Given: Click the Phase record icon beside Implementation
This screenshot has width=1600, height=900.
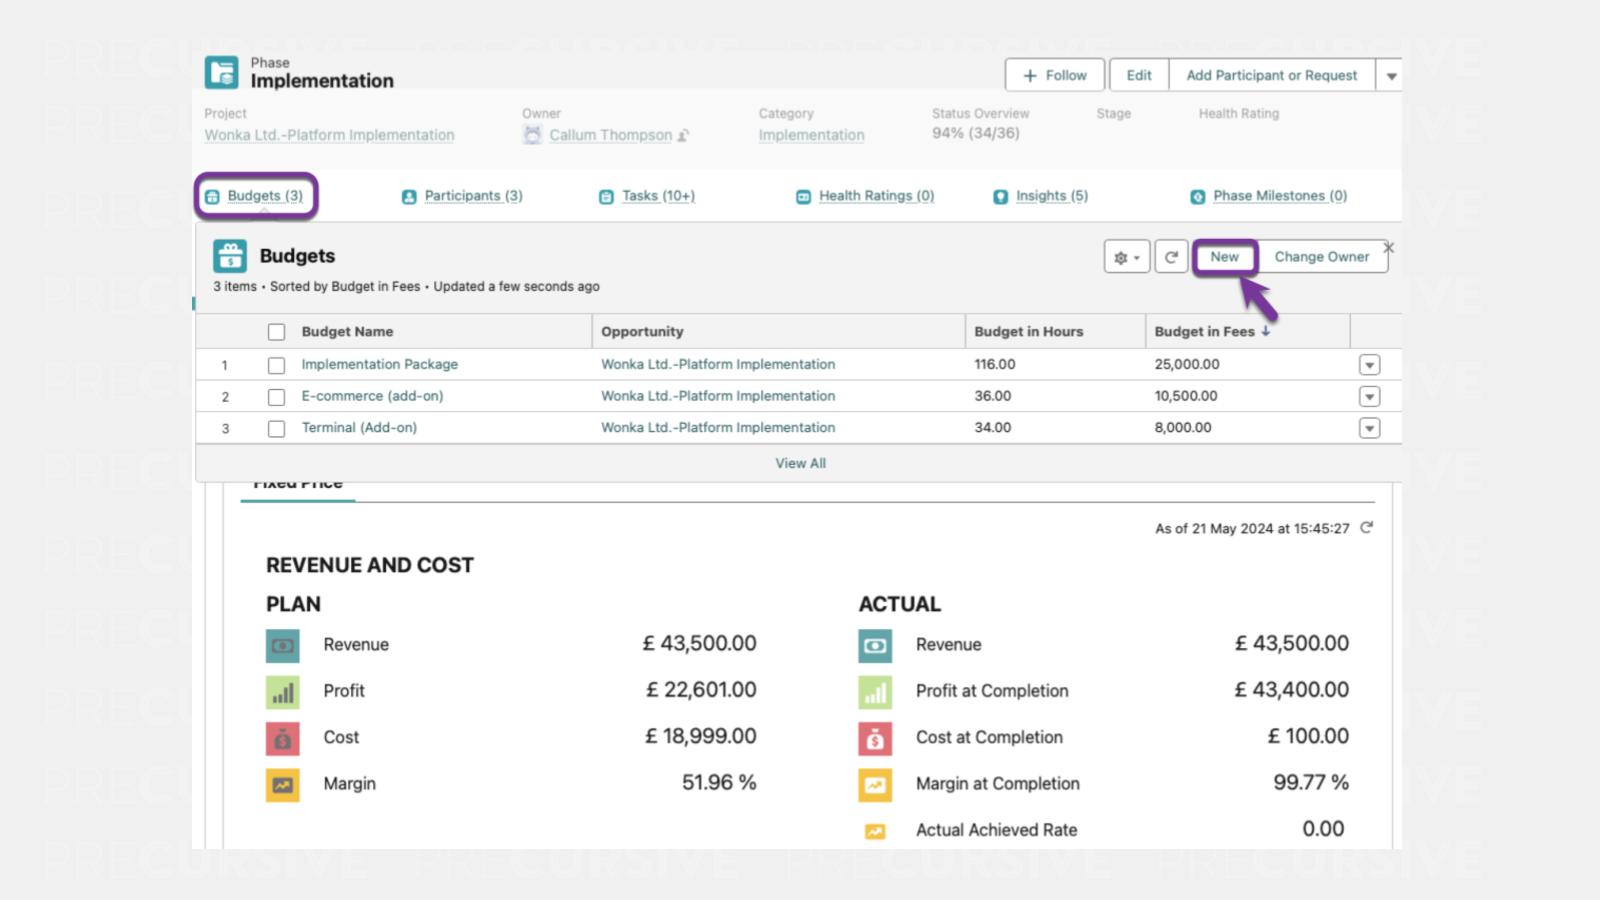Looking at the screenshot, I should pos(221,72).
